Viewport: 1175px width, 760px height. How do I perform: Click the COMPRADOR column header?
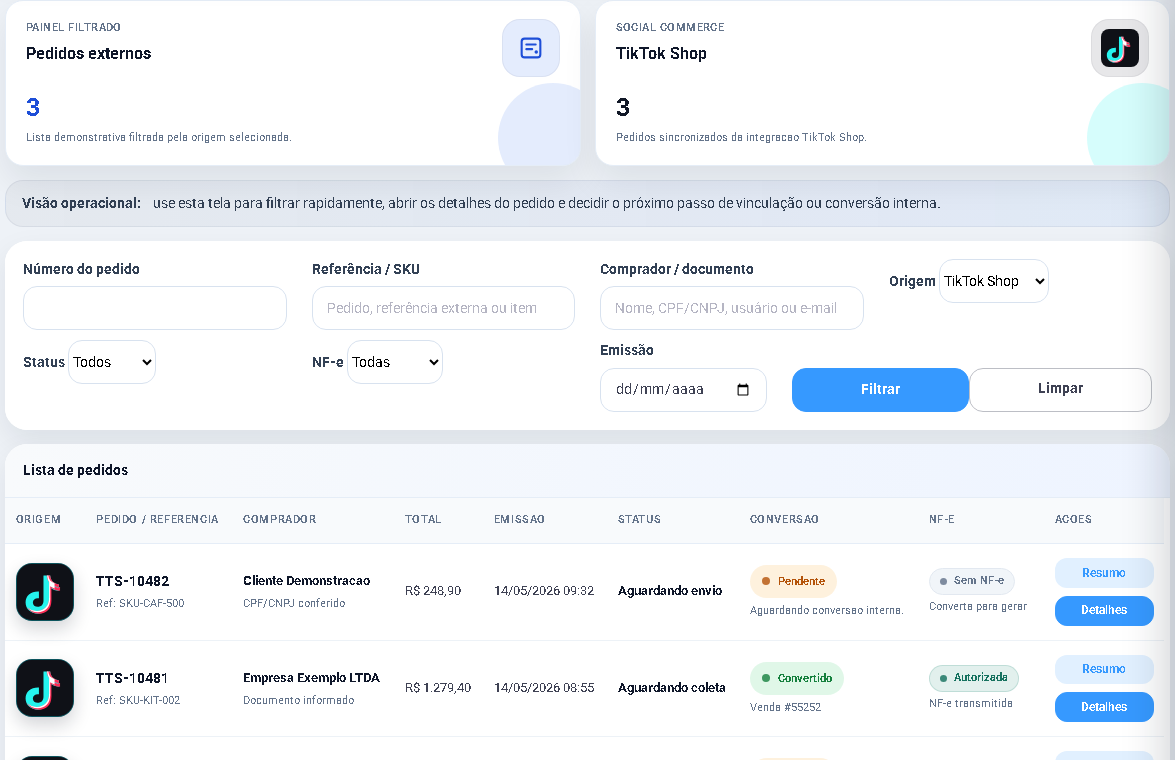tap(280, 519)
